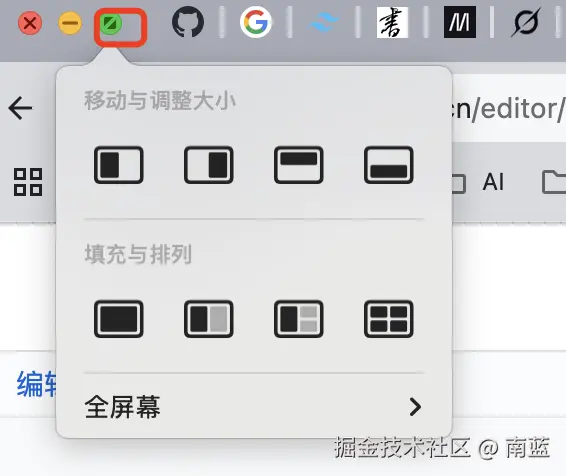Fill the screen with window icon
This screenshot has height=476, width=566.
tap(118, 319)
